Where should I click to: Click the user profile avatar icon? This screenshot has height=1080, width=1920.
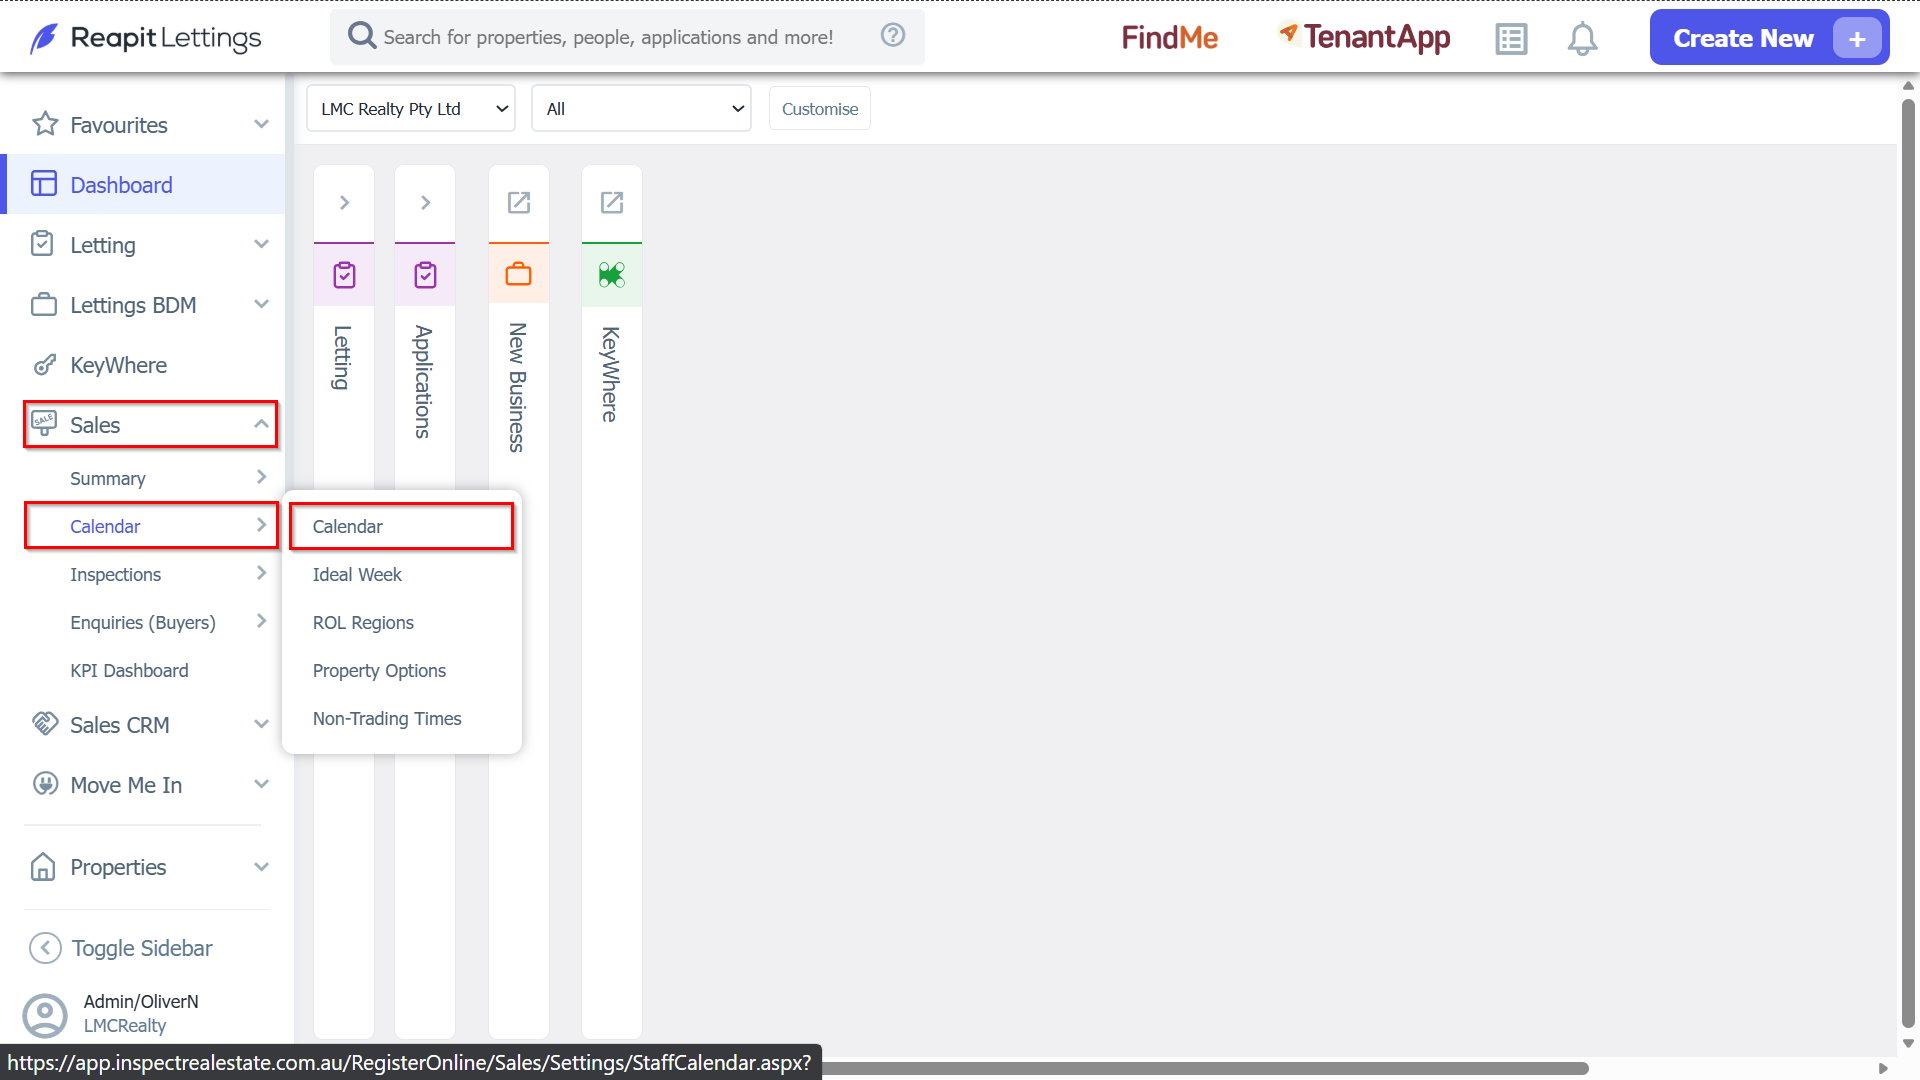(45, 1014)
